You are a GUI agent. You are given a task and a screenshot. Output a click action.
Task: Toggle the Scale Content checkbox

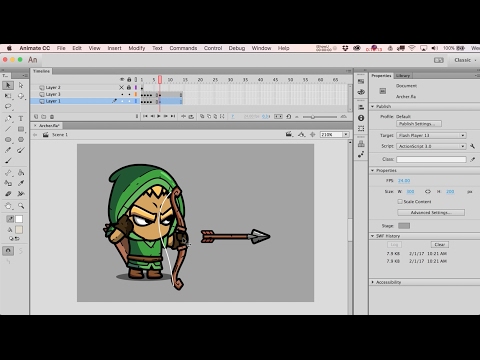tap(400, 201)
